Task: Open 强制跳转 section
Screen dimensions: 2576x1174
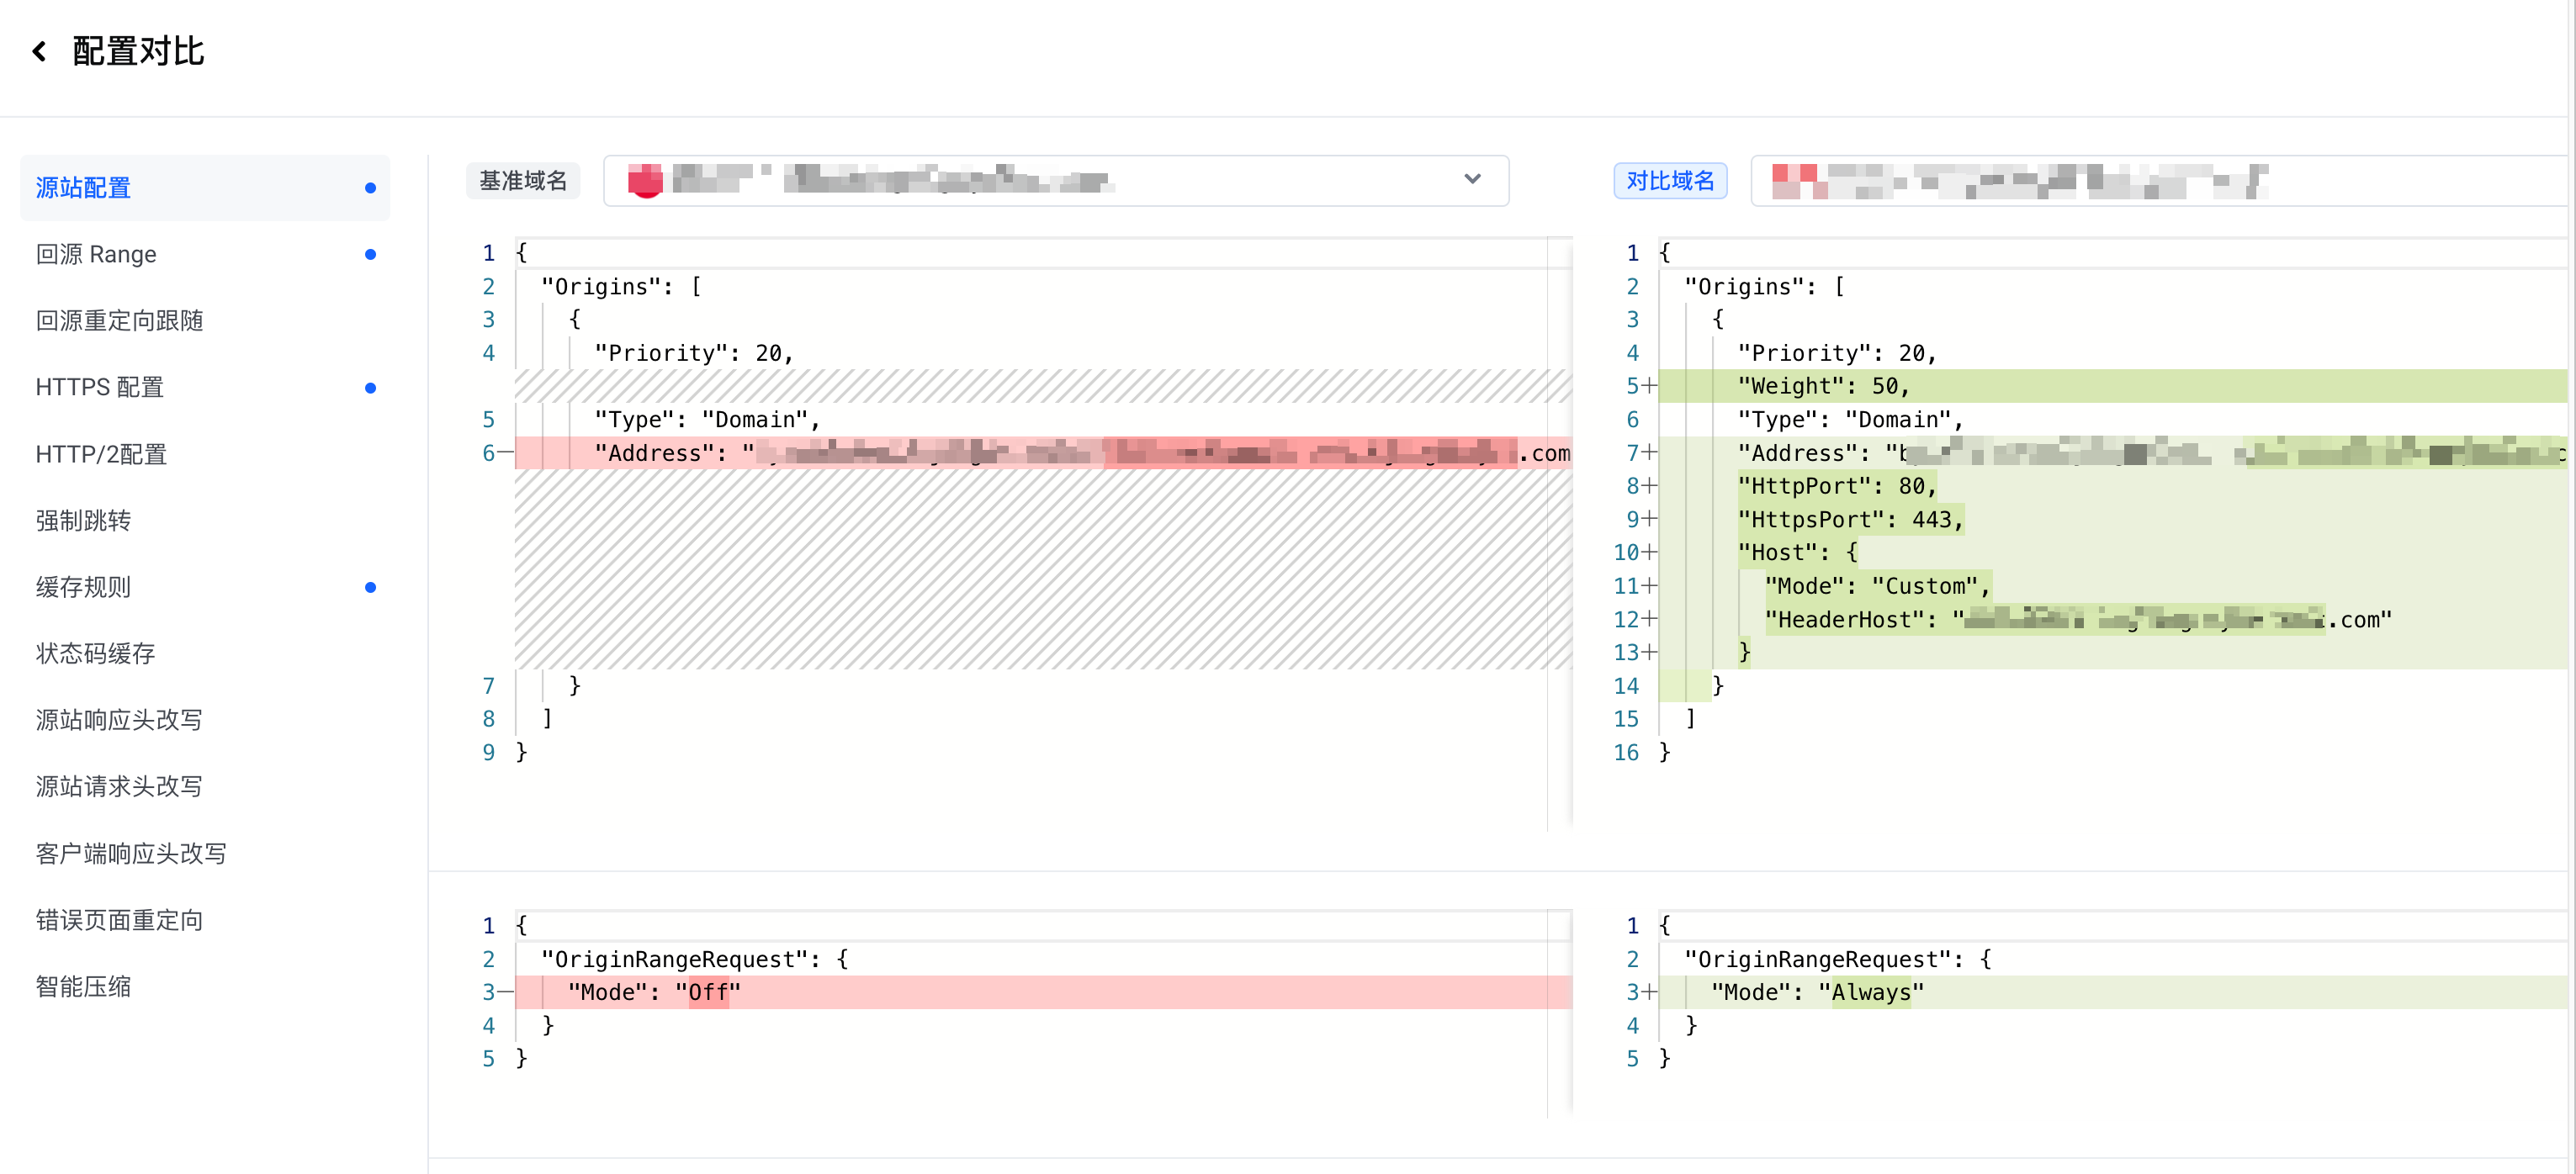Action: 205,520
